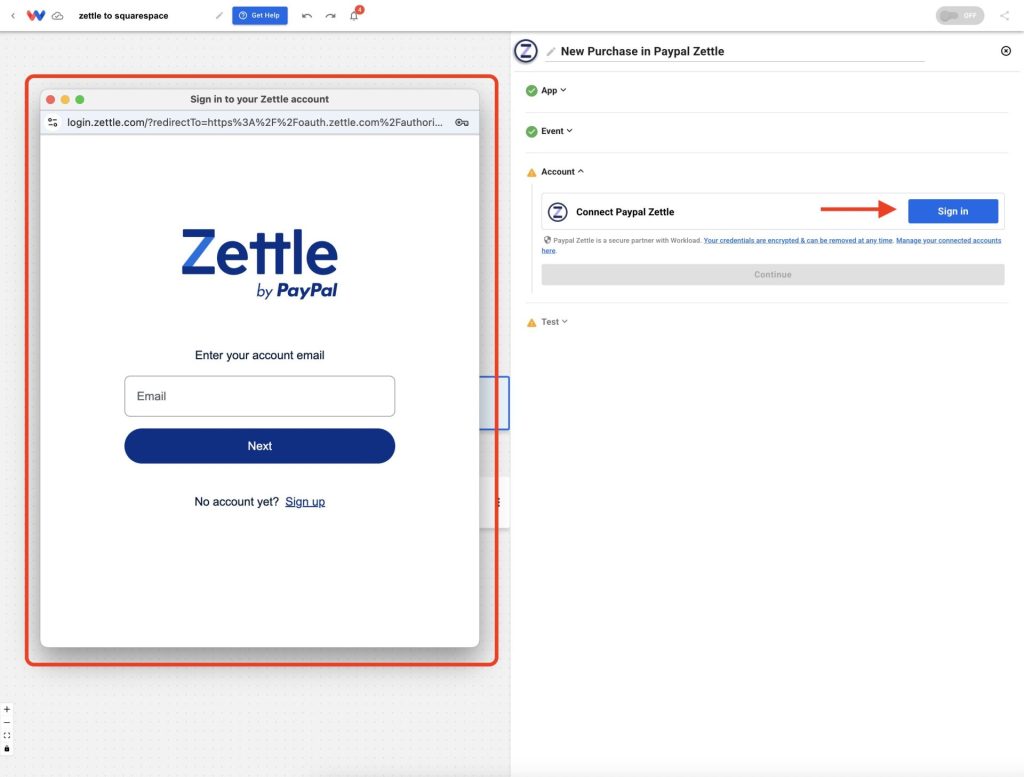This screenshot has height=777, width=1024.
Task: Click the Zettle by PayPal logo
Action: pyautogui.click(x=259, y=263)
